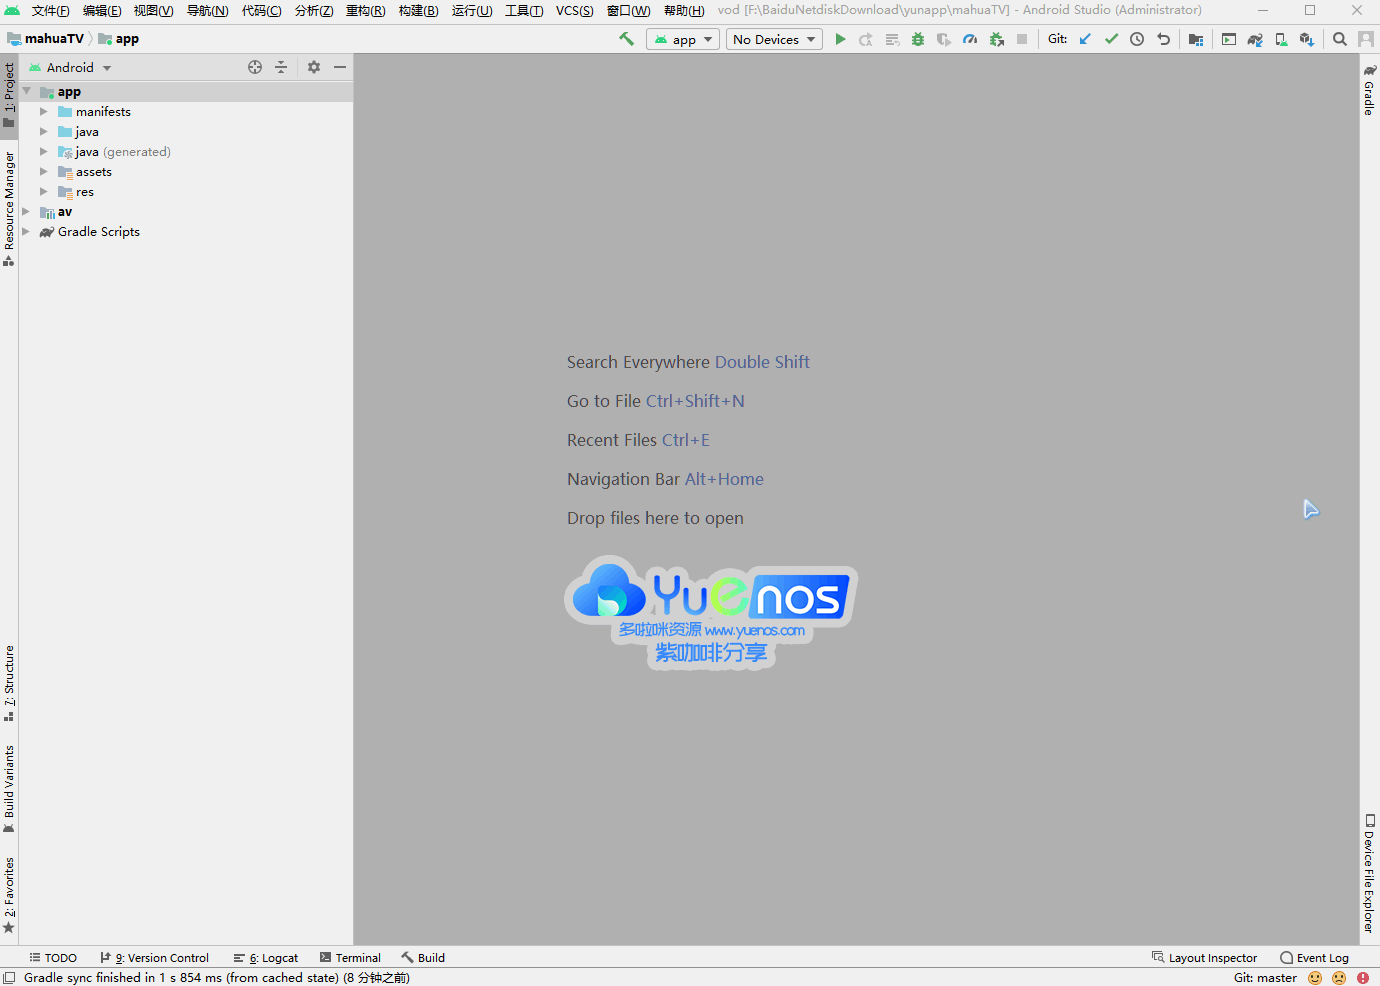The height and width of the screenshot is (986, 1380).
Task: Open the SDK Manager
Action: point(1307,39)
